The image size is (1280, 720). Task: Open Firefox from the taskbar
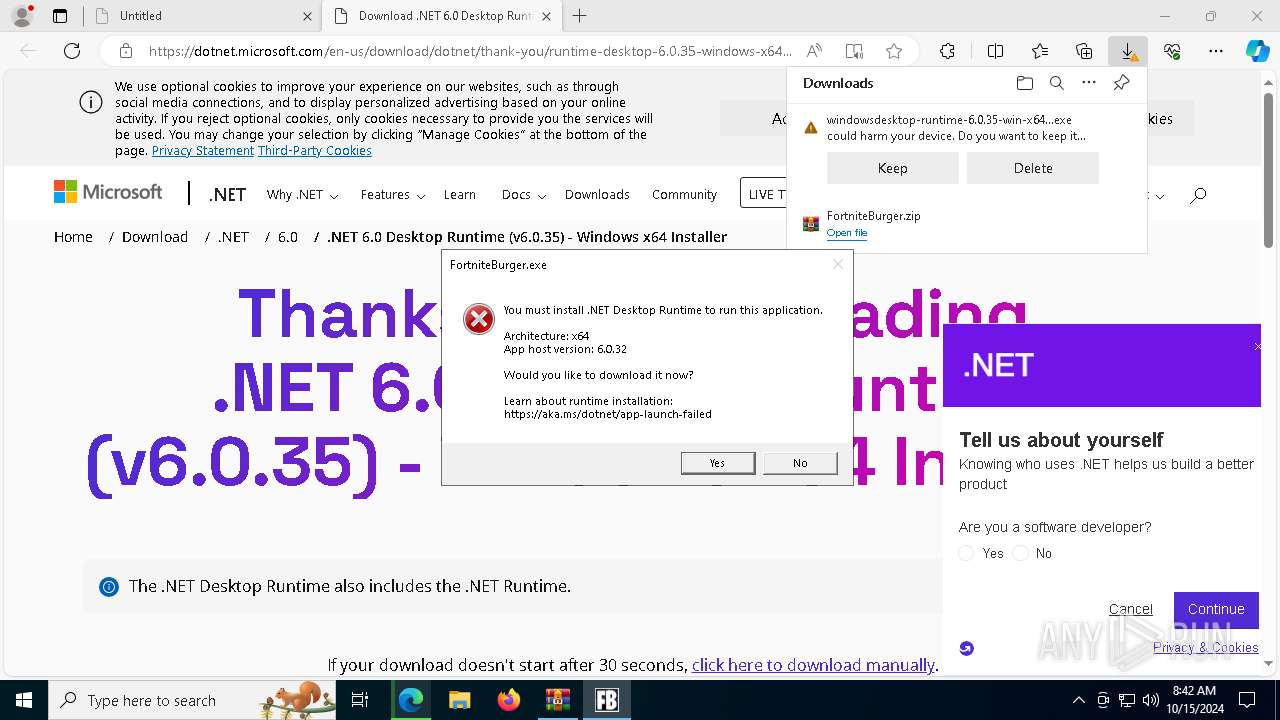[x=508, y=700]
